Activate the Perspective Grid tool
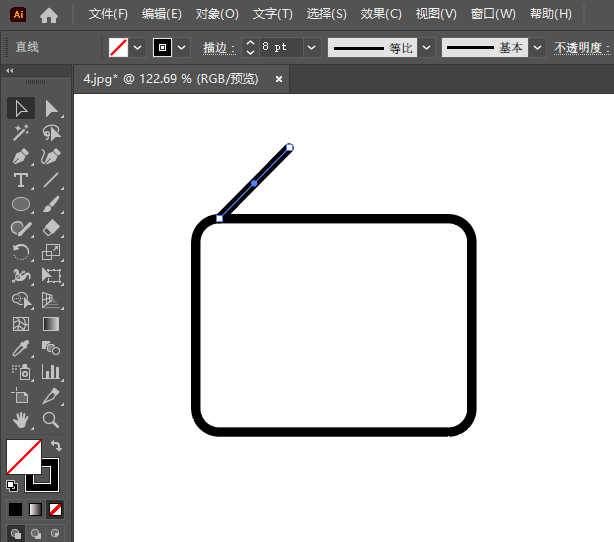 [x=51, y=300]
